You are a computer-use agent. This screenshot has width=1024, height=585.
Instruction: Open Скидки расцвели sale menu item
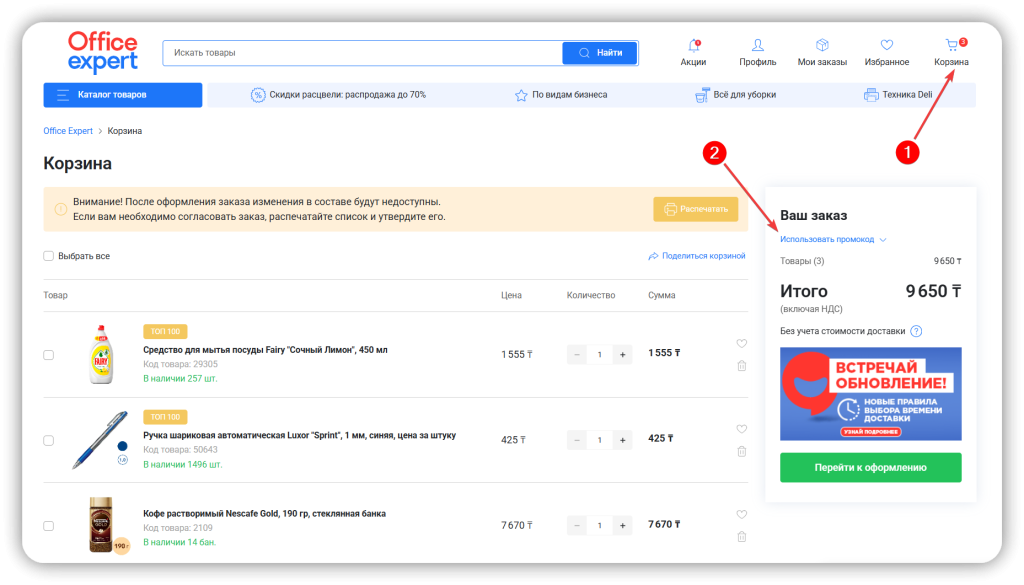point(338,95)
